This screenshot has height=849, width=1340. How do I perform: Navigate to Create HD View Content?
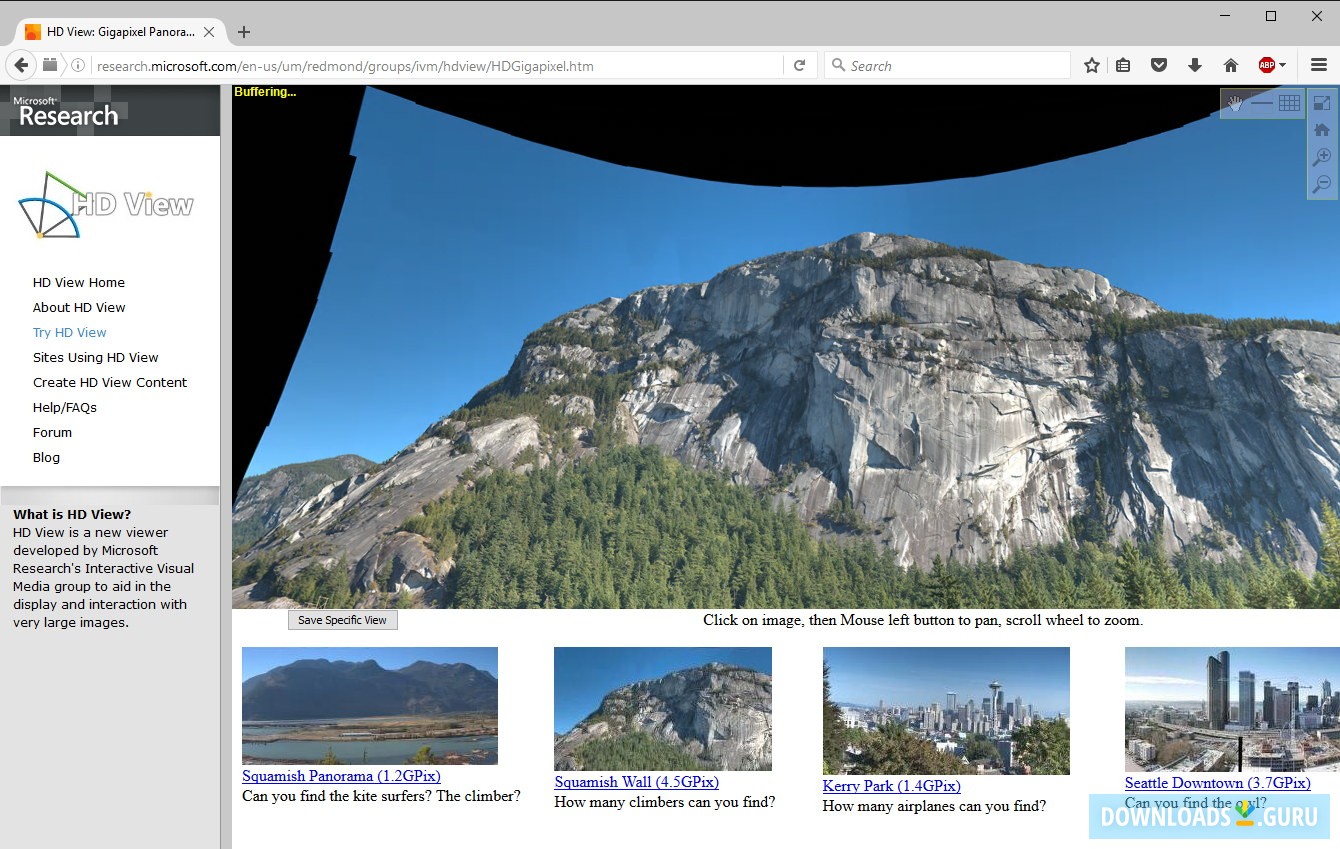tap(110, 383)
